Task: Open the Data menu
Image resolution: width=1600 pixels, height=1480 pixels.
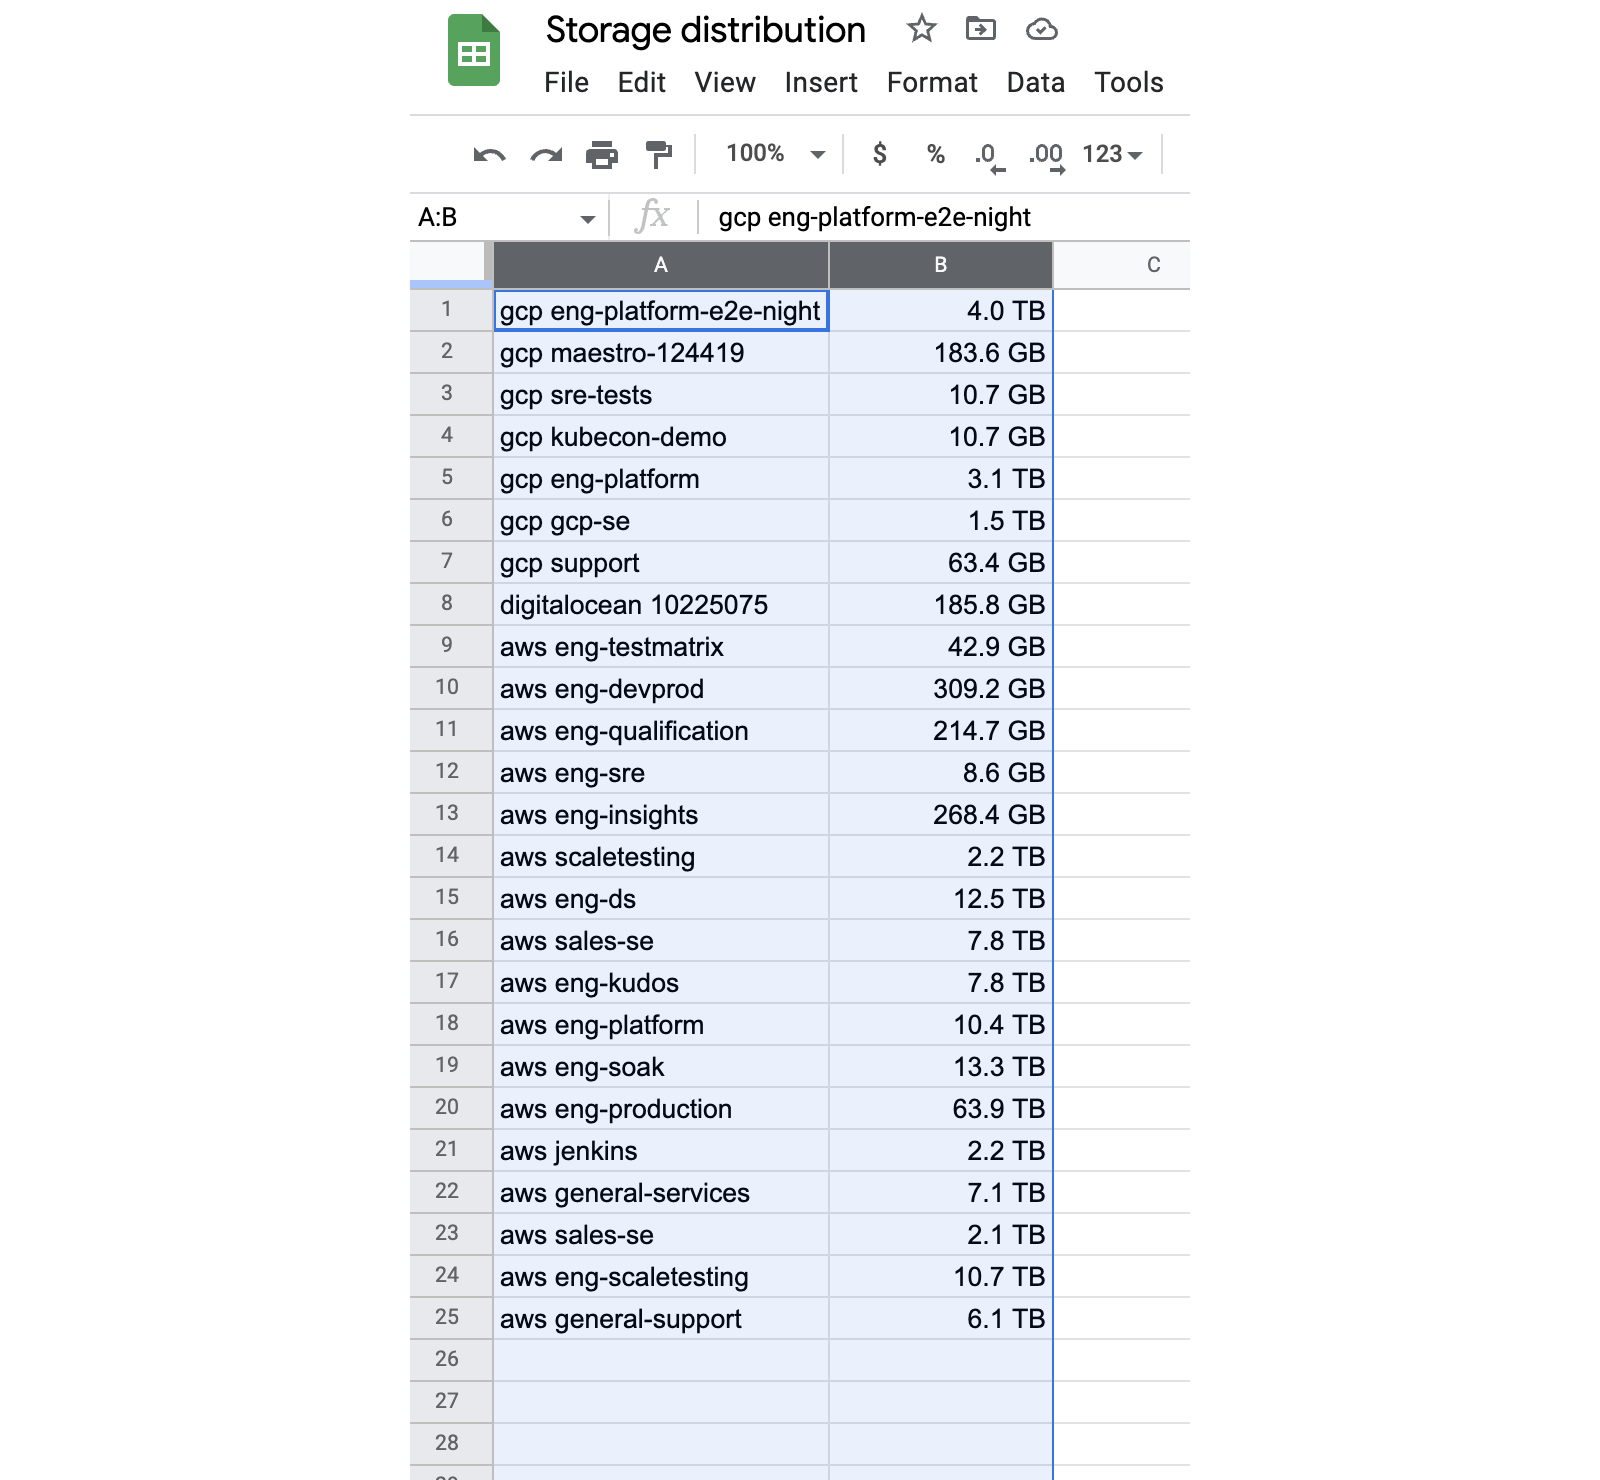Action: [1036, 82]
